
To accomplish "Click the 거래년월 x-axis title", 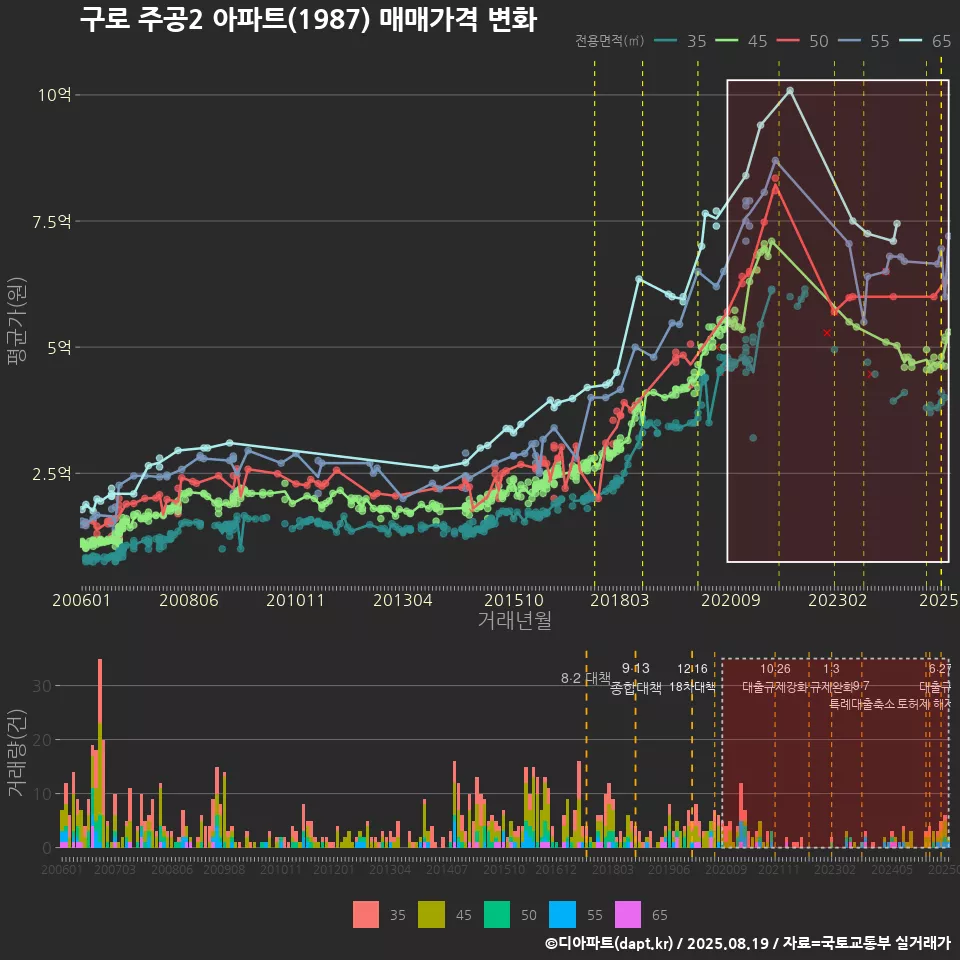I will [x=514, y=620].
